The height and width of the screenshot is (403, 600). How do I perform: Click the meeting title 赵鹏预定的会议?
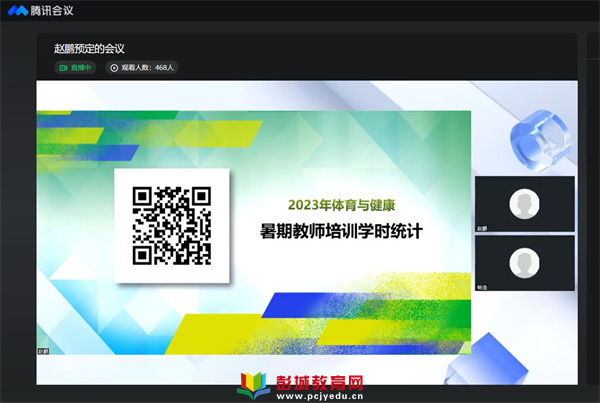pos(89,49)
